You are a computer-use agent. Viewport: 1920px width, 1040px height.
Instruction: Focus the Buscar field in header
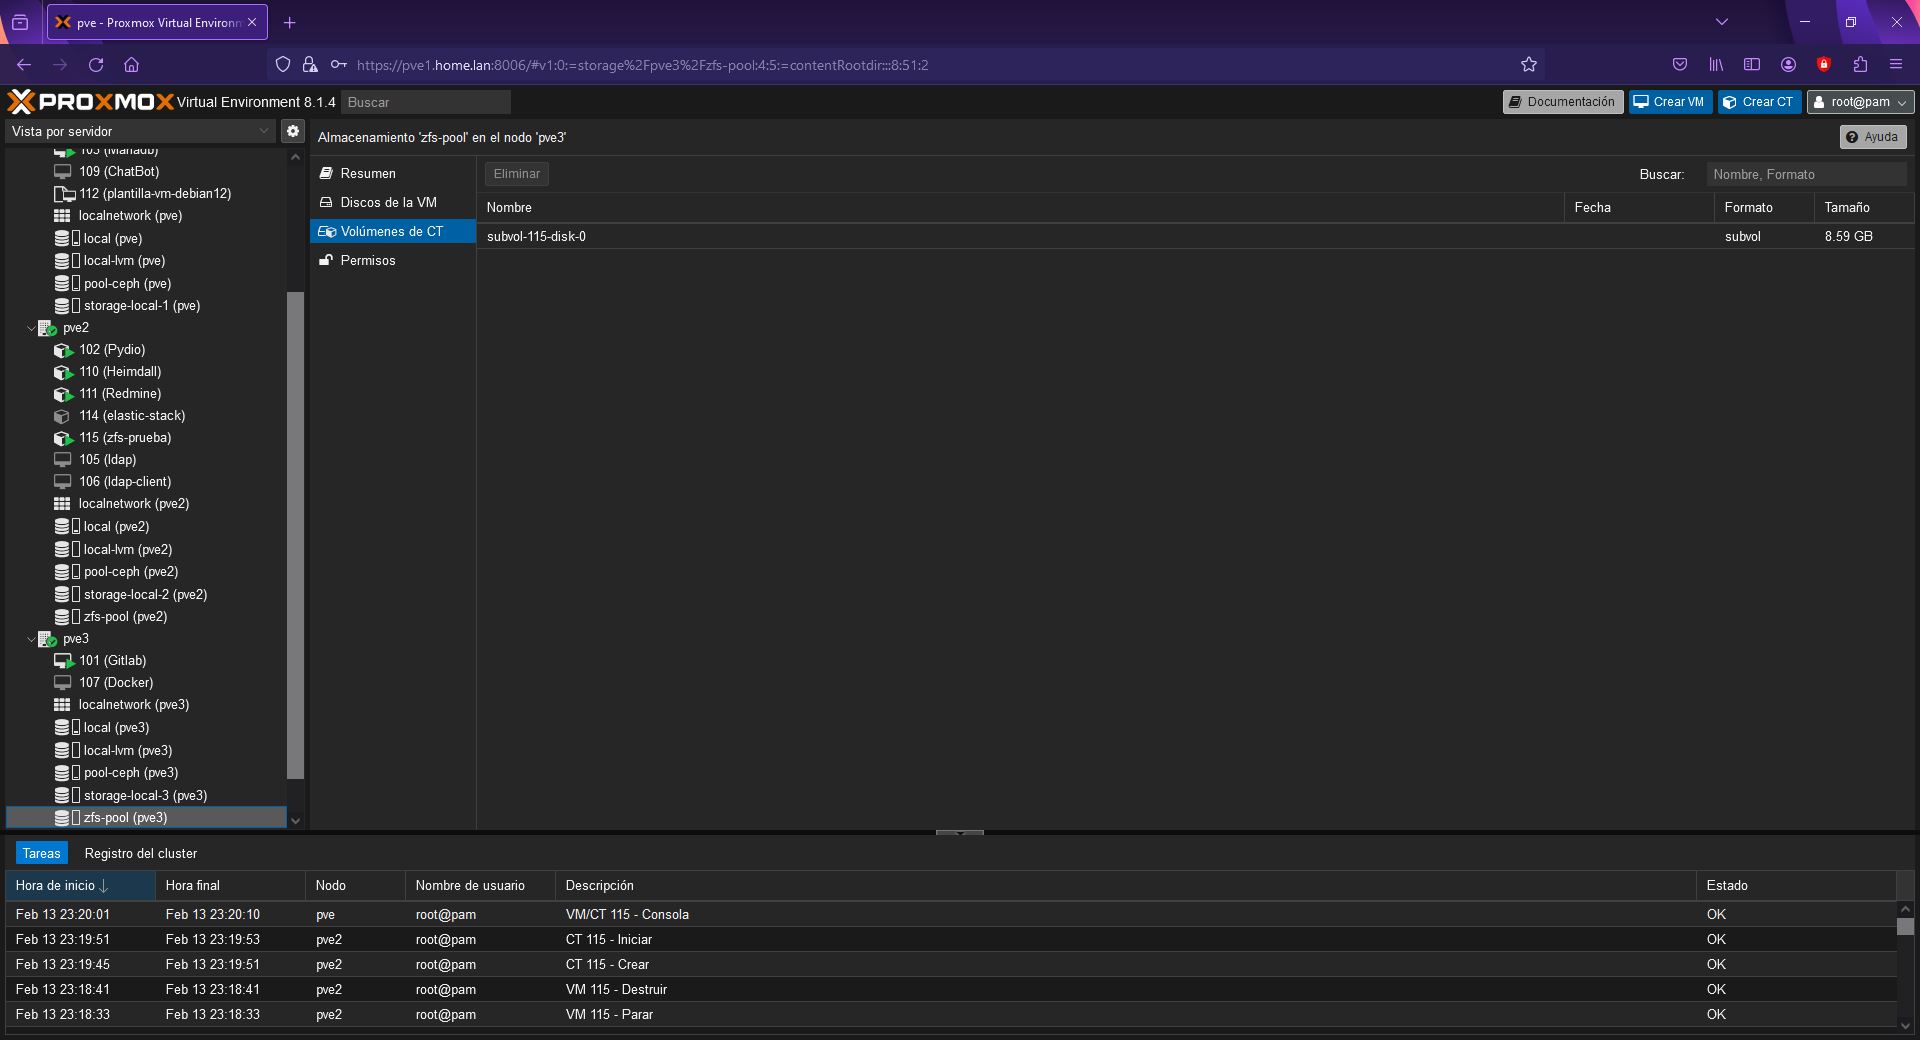tap(426, 102)
